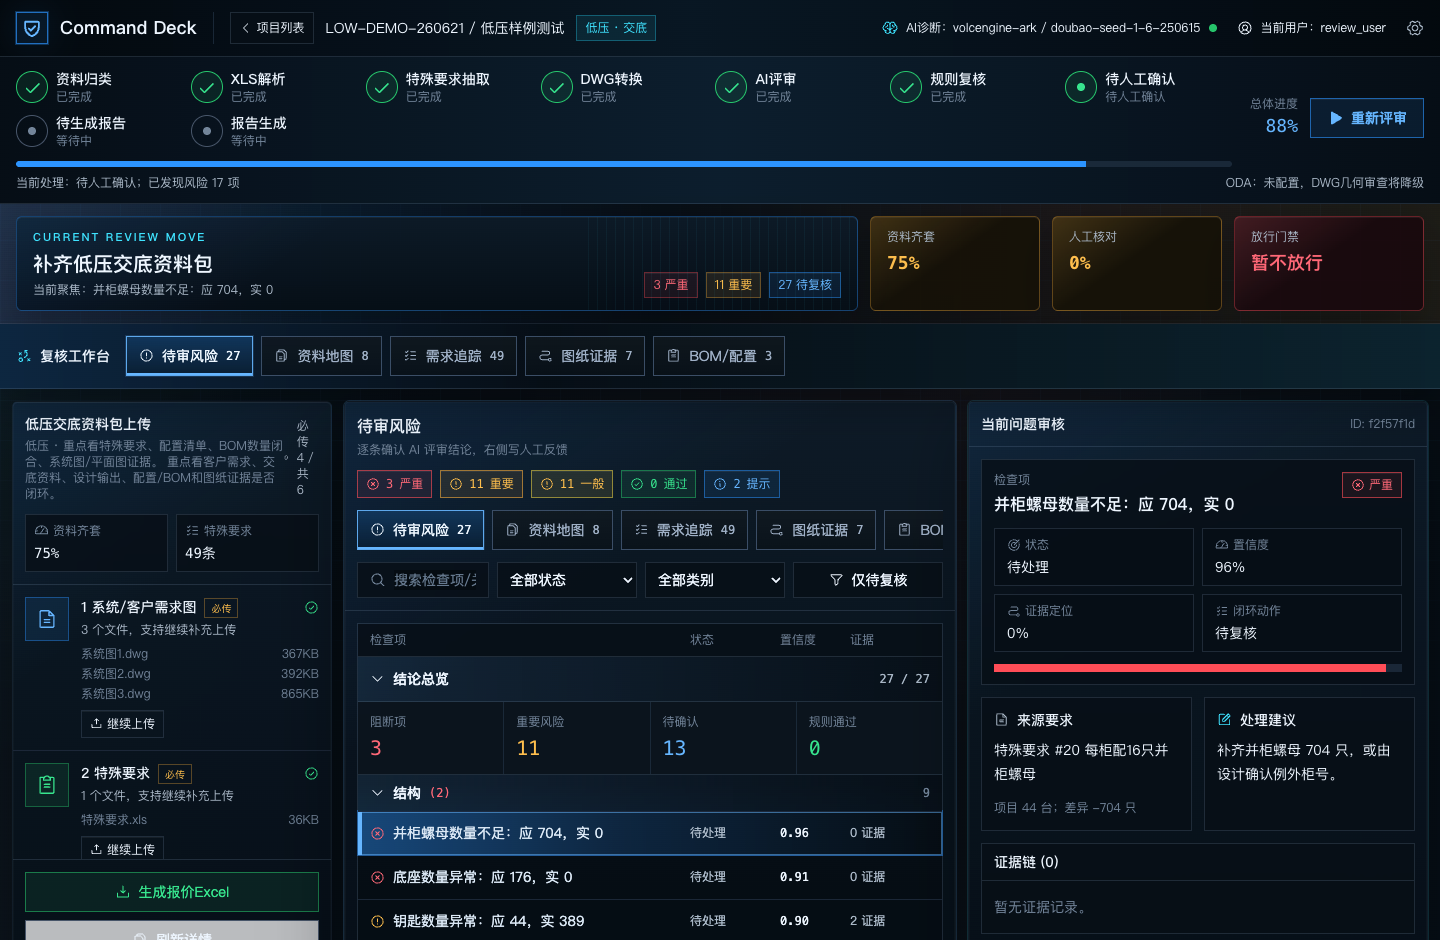The width and height of the screenshot is (1440, 940).
Task: Click 继续上传 under 特殊要求
Action: [x=123, y=848]
